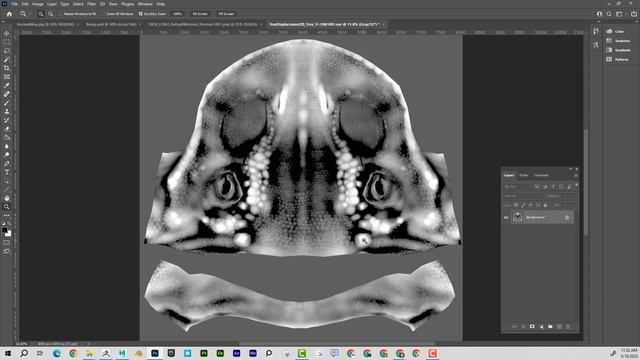This screenshot has width=640, height=360.
Task: Select the Magic Wand tool
Action: click(7, 60)
